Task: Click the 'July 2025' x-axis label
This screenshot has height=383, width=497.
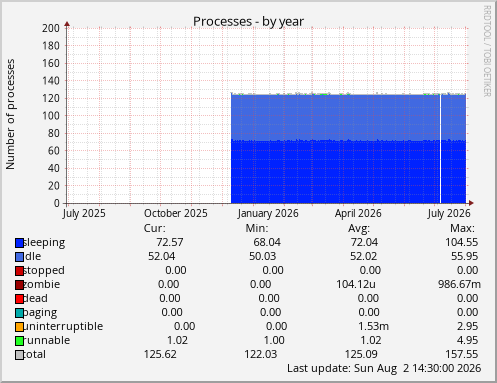Action: coord(84,213)
